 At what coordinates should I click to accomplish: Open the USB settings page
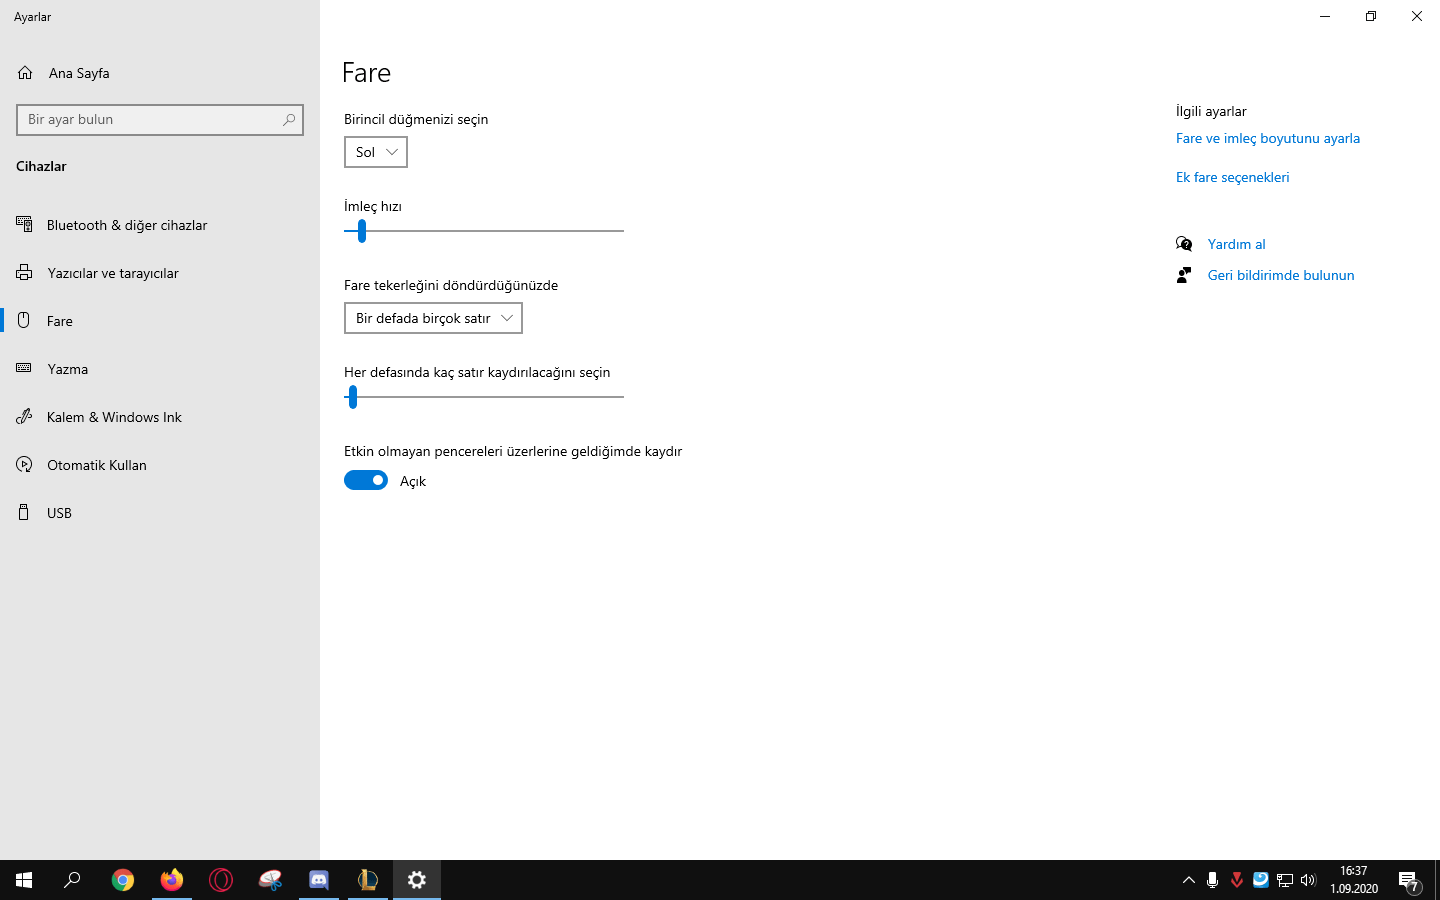[x=160, y=513]
